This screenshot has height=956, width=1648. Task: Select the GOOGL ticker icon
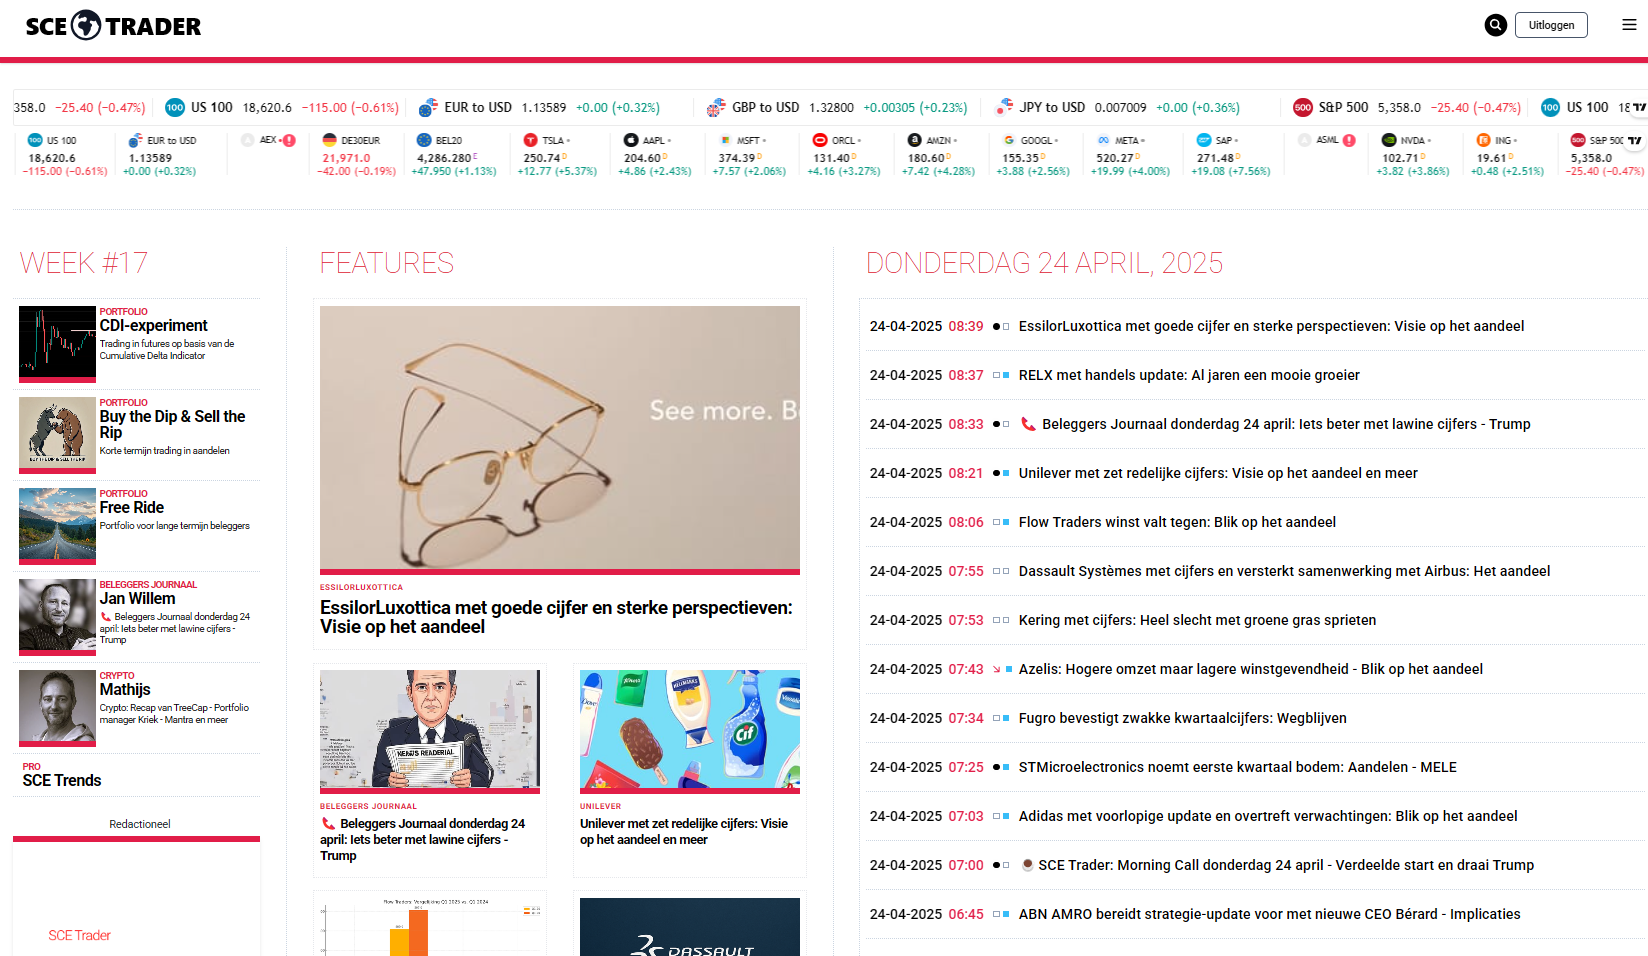pyautogui.click(x=1010, y=140)
